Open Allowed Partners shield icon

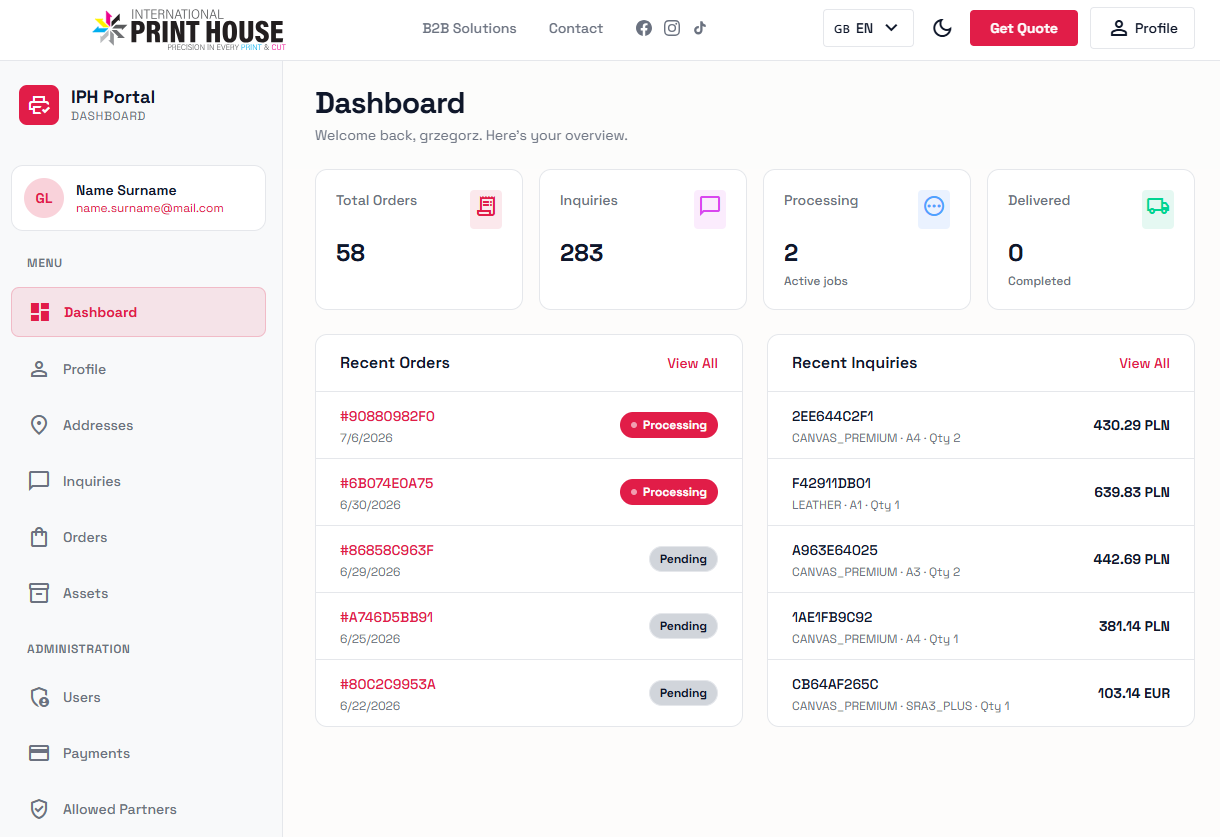[39, 809]
